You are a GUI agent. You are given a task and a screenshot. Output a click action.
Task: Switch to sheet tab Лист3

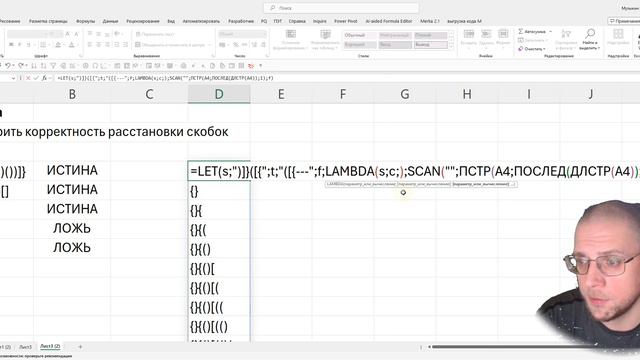25,347
